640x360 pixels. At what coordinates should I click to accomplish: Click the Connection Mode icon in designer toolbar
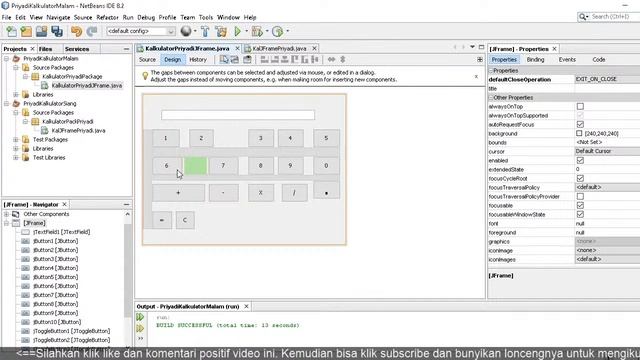235,60
